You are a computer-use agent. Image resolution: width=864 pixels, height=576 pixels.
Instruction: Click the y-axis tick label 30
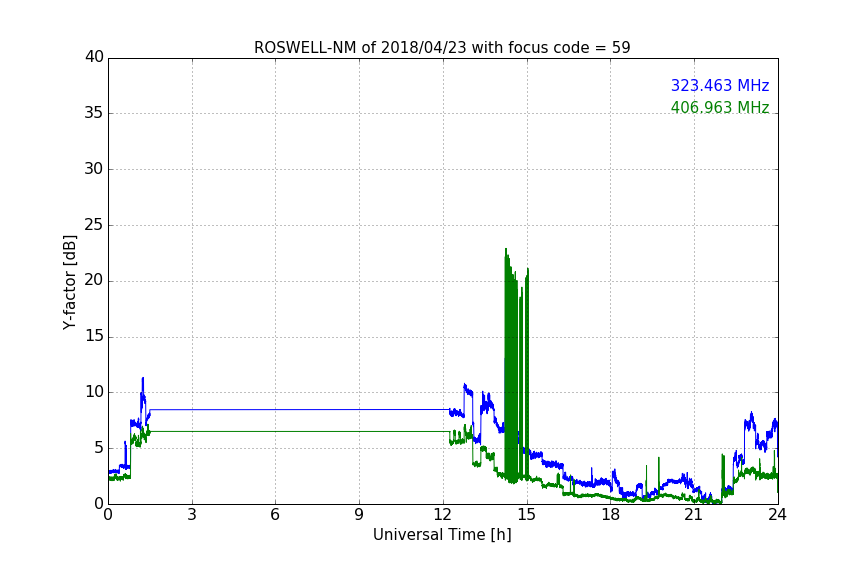94,169
